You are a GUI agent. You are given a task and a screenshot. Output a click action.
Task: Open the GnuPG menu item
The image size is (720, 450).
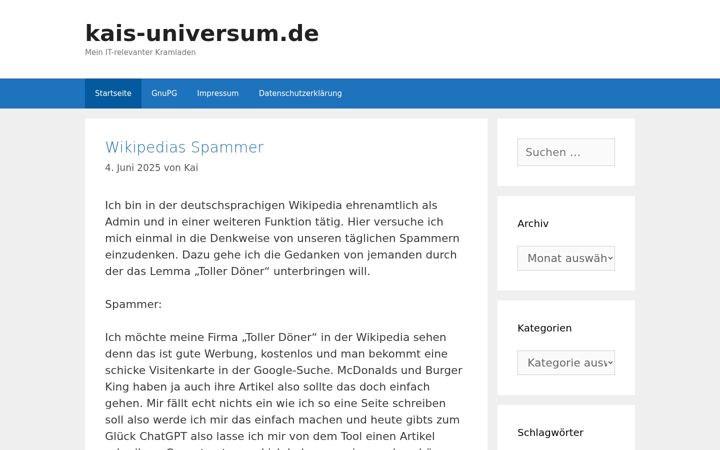[164, 93]
